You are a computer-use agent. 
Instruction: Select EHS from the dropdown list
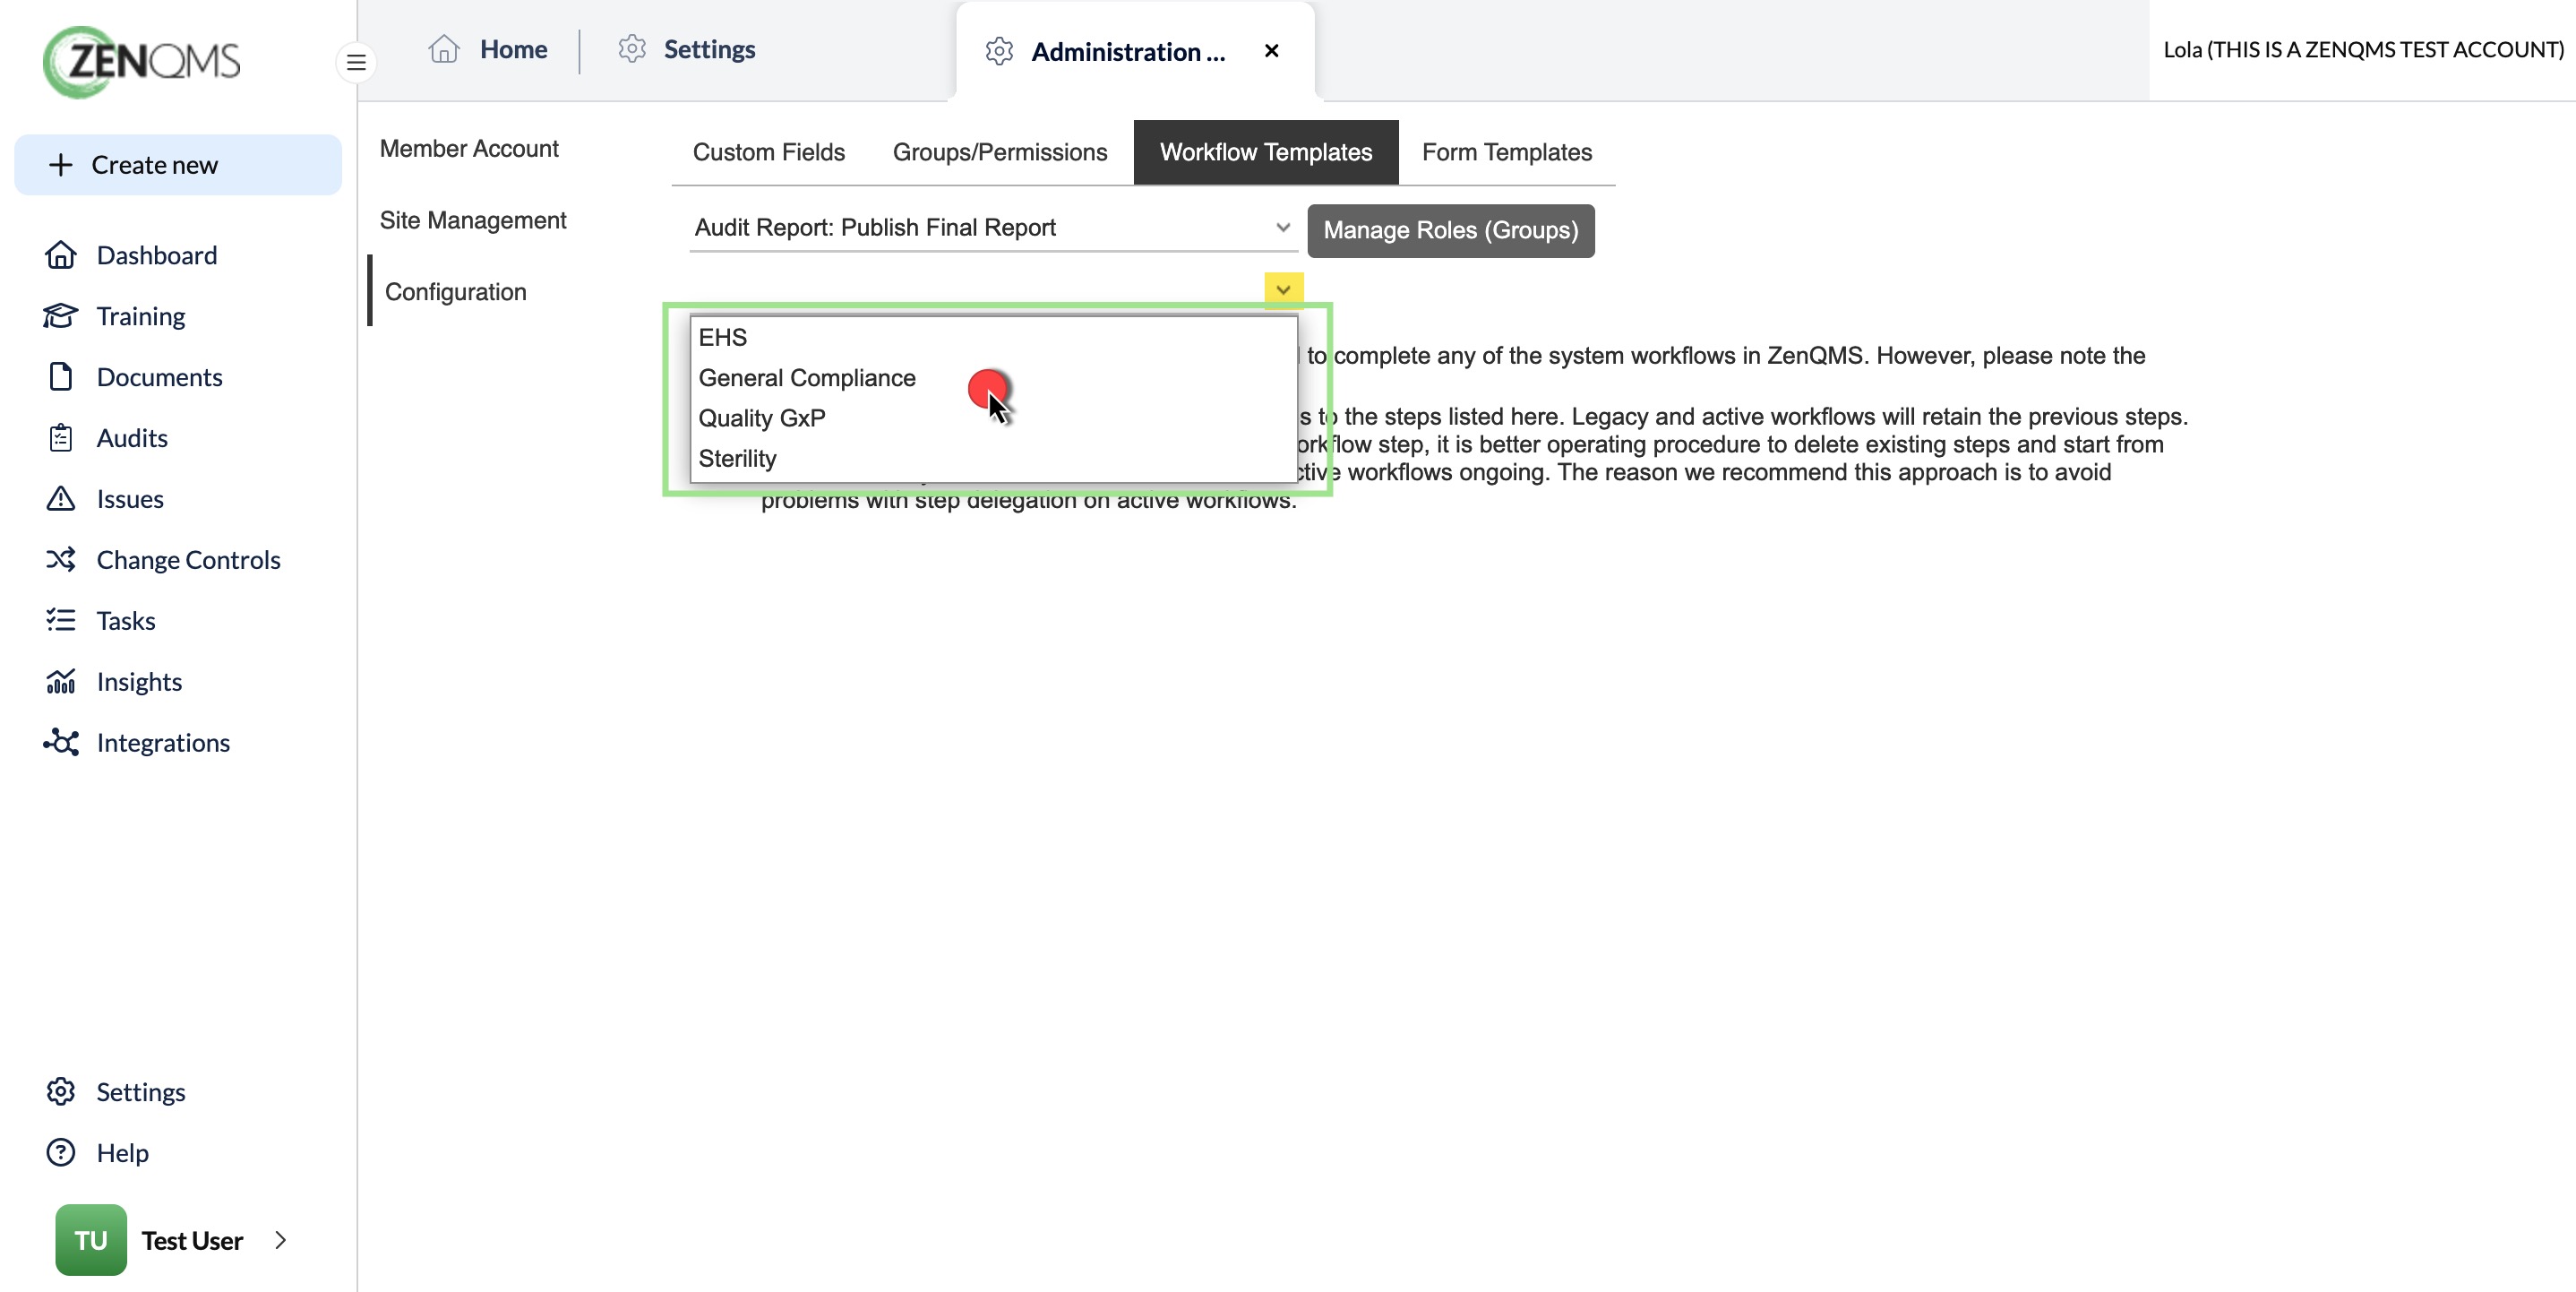(994, 338)
